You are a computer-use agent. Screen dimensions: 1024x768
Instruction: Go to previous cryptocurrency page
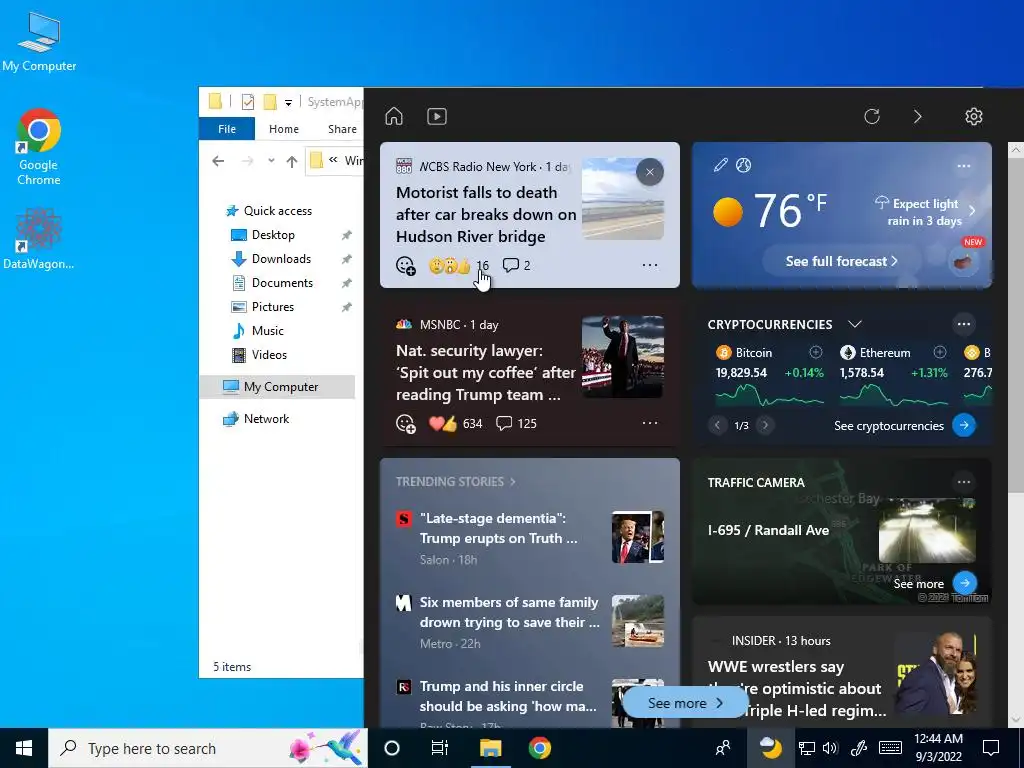[717, 426]
